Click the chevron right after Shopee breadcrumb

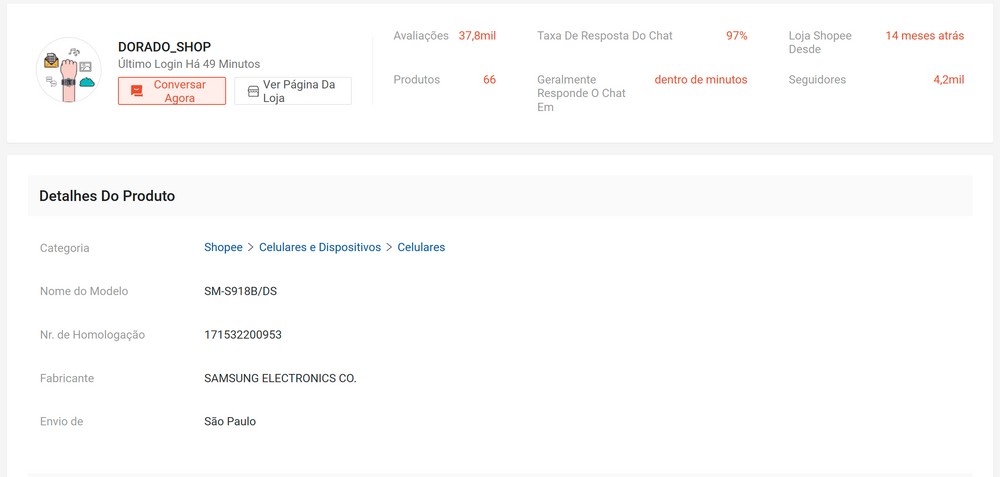tap(251, 247)
